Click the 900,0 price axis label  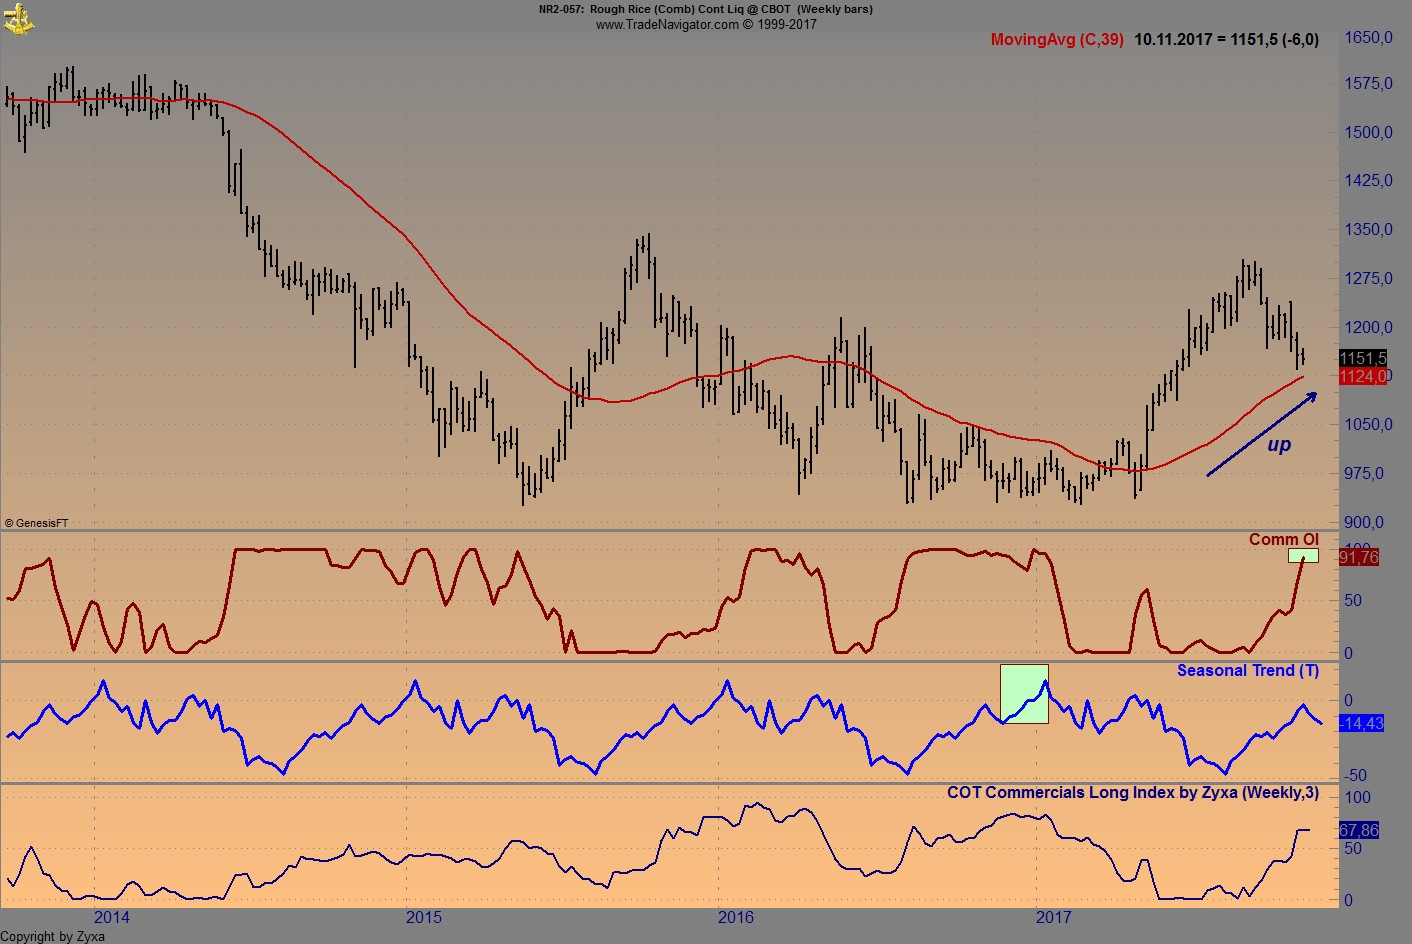pyautogui.click(x=1364, y=523)
